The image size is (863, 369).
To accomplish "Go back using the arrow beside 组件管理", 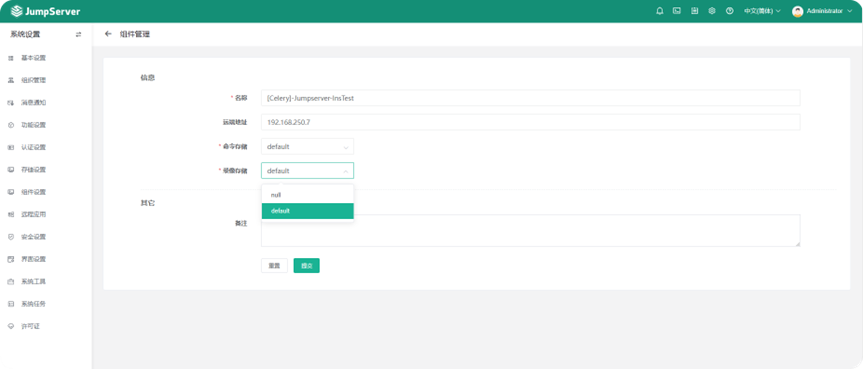I will click(x=108, y=34).
